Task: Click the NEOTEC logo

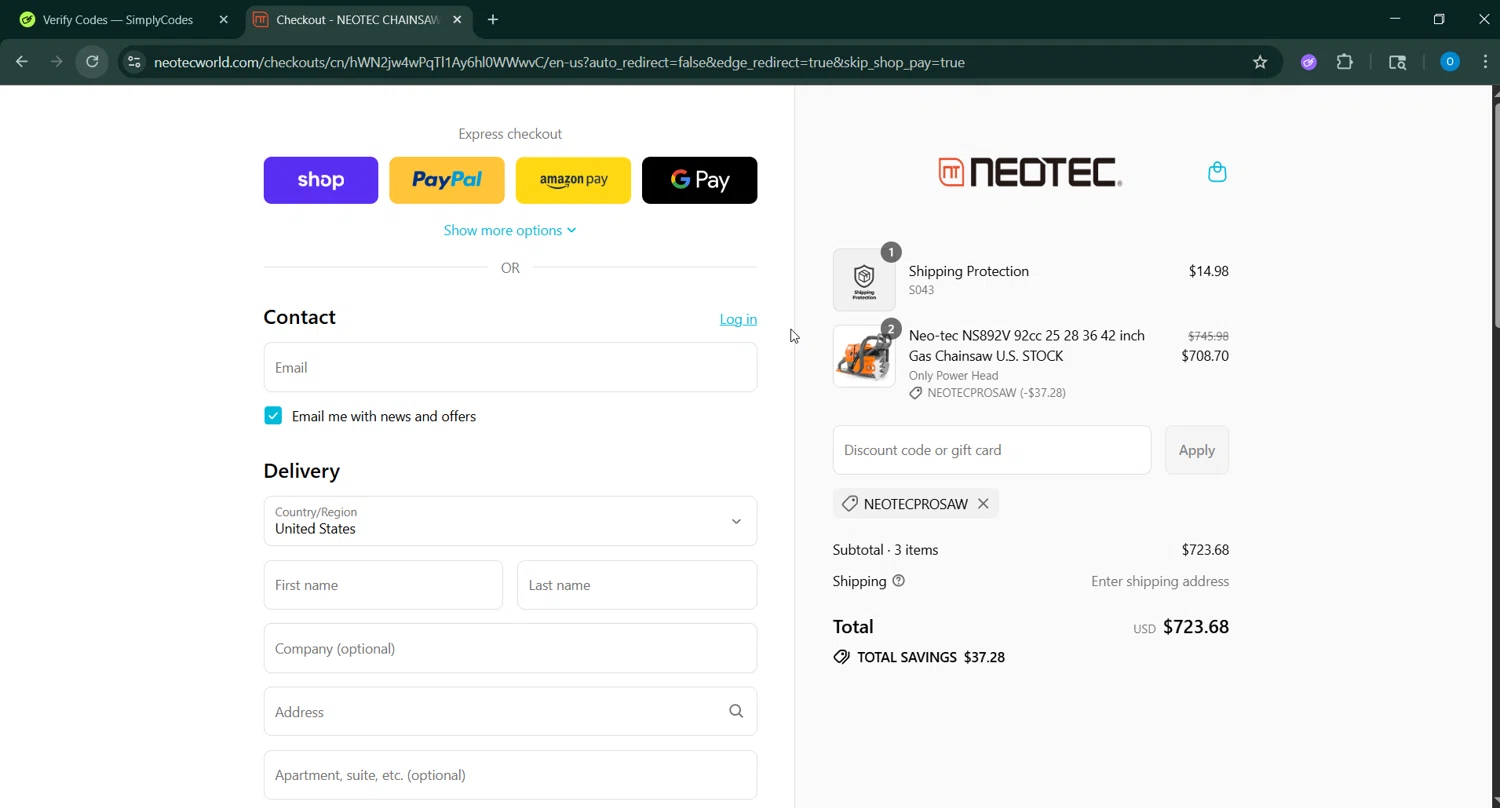Action: (1030, 172)
